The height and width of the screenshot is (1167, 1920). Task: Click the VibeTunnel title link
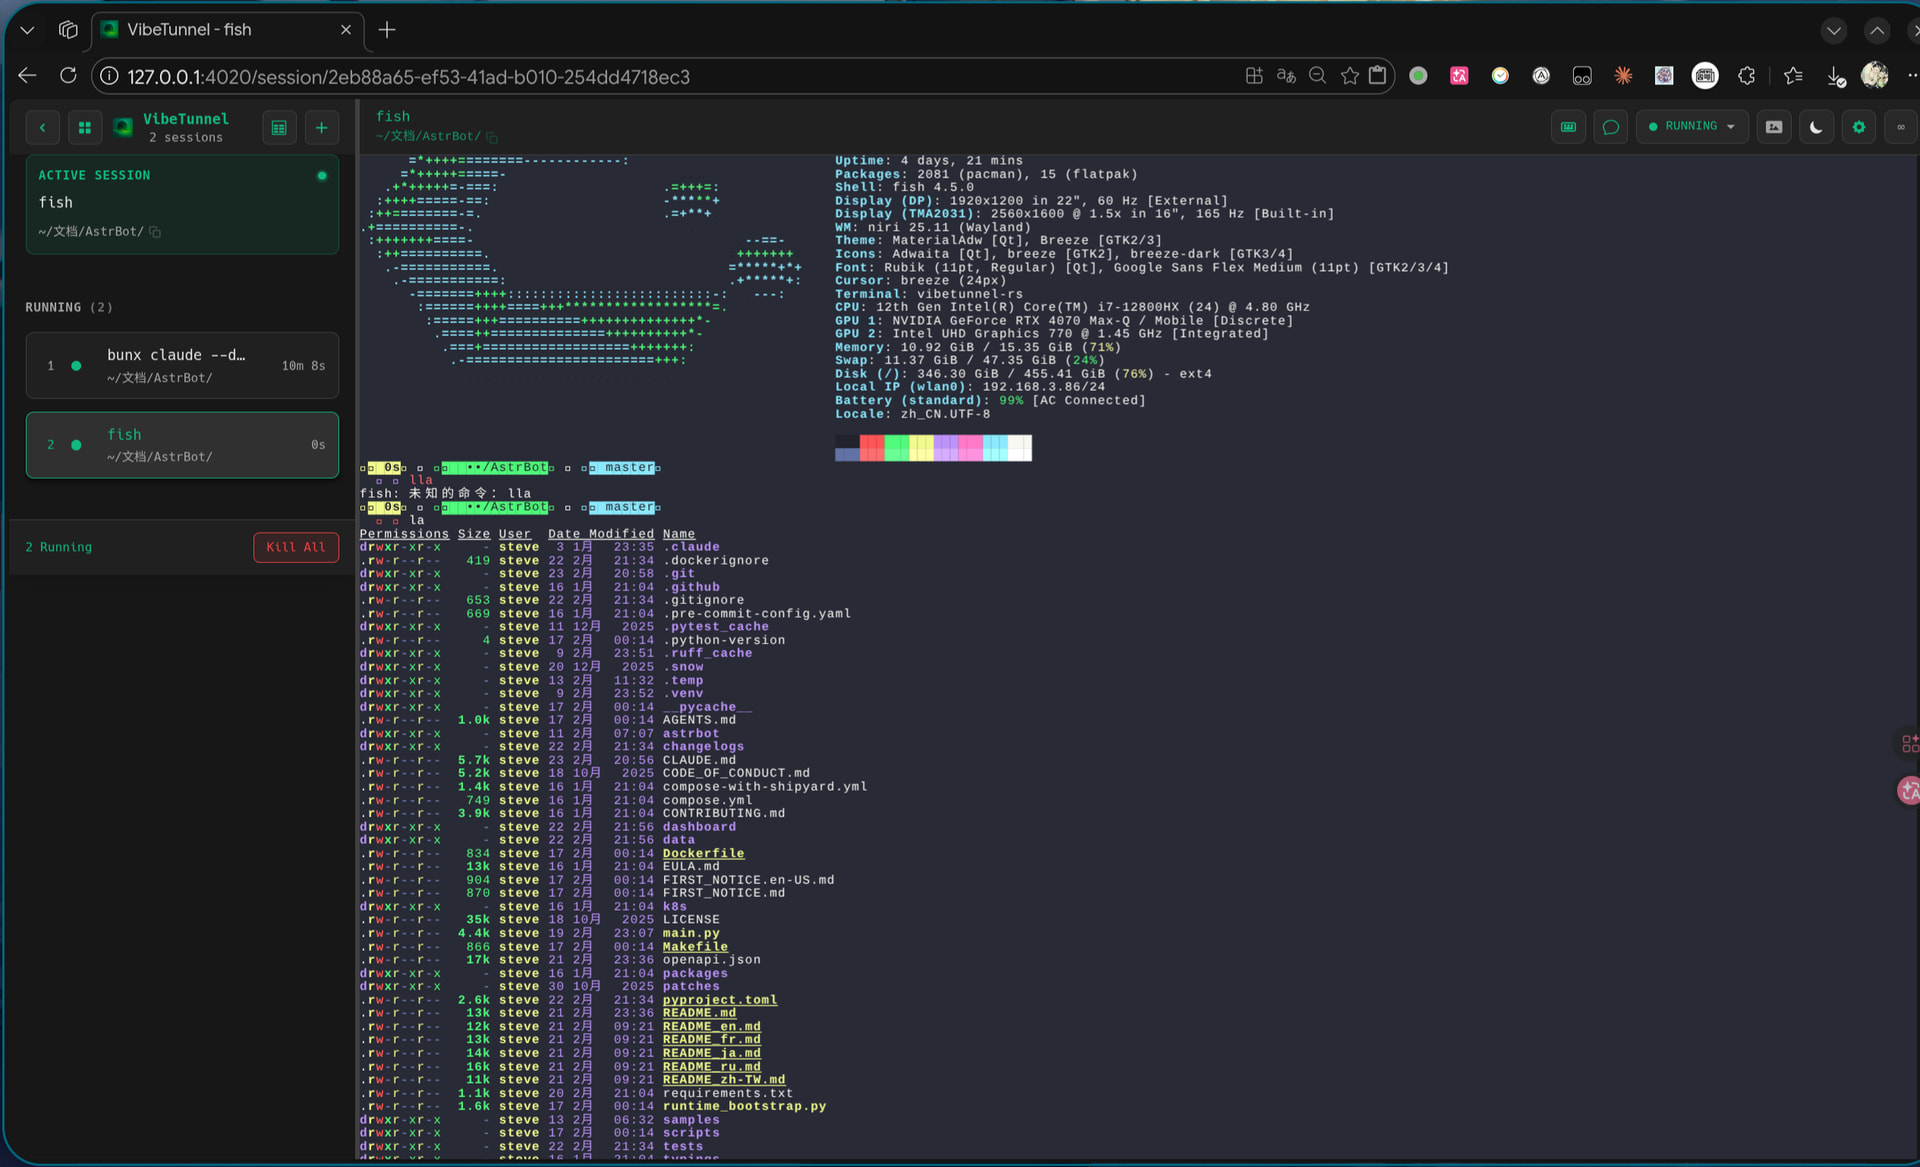pos(185,119)
